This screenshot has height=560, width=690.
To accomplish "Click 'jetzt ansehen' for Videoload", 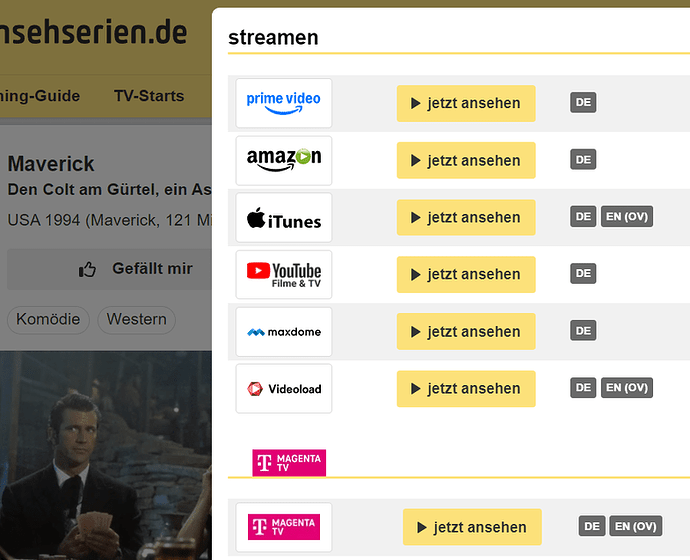I will pos(466,388).
